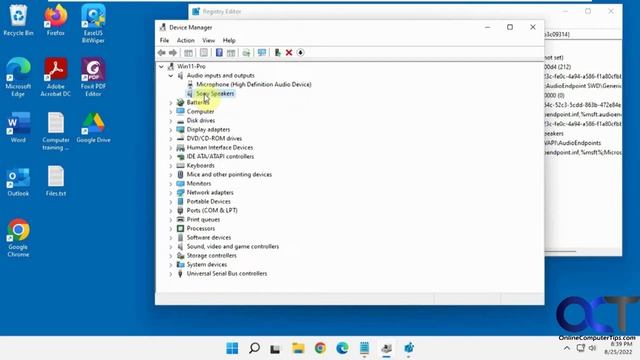Click the Disable device down-arrow circle icon

click(x=300, y=53)
